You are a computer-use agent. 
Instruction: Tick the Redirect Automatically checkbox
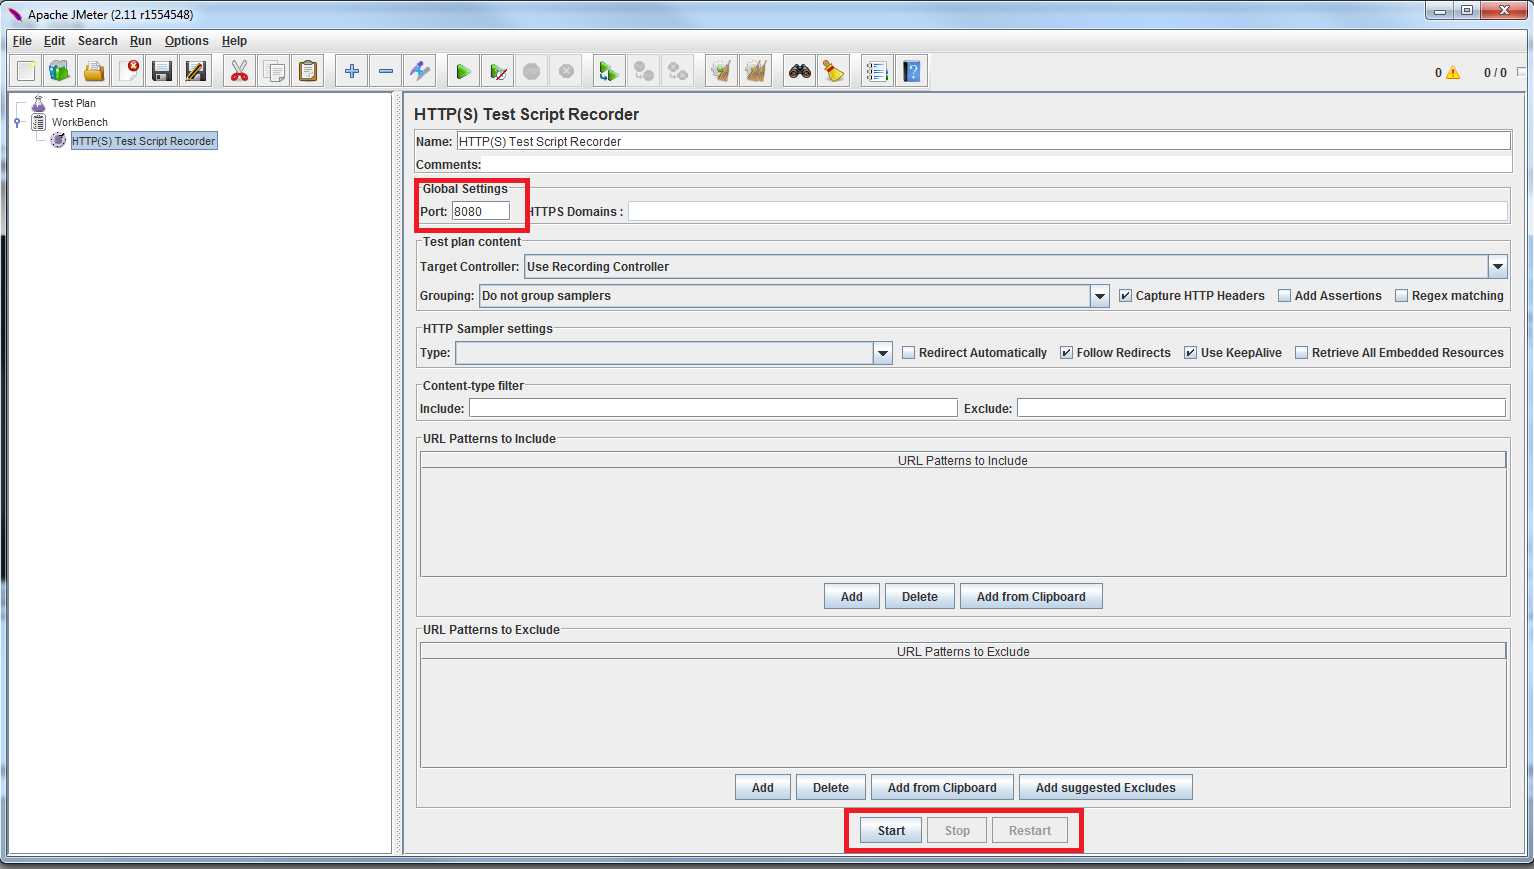tap(909, 353)
